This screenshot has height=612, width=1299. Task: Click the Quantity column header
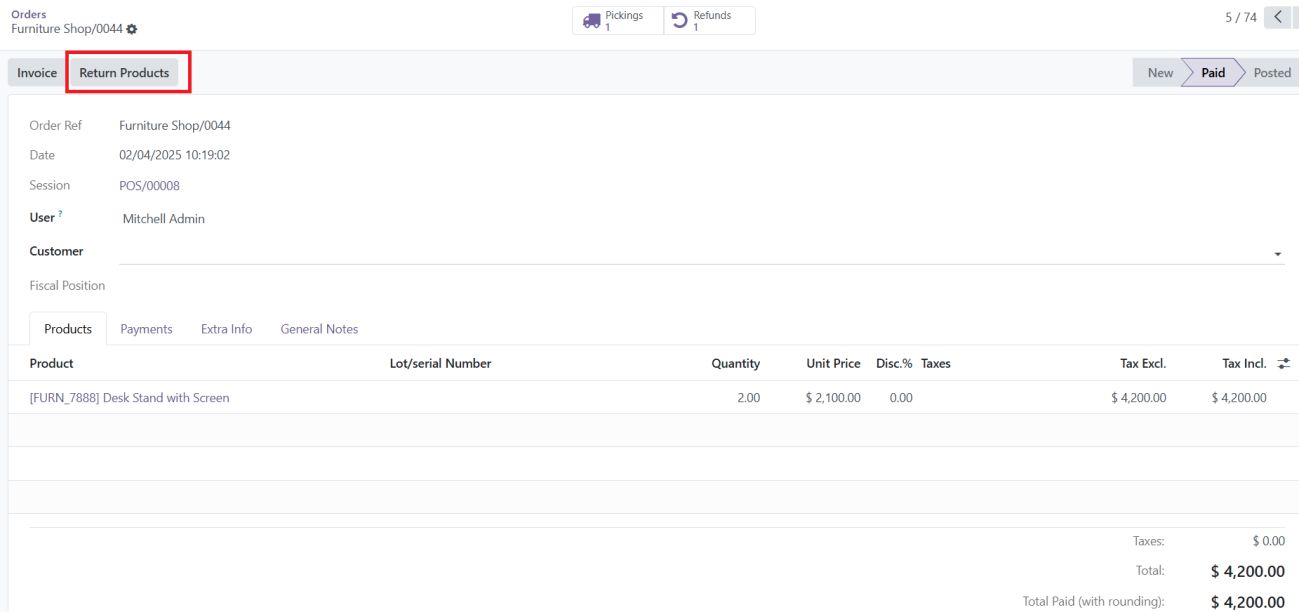click(x=735, y=364)
